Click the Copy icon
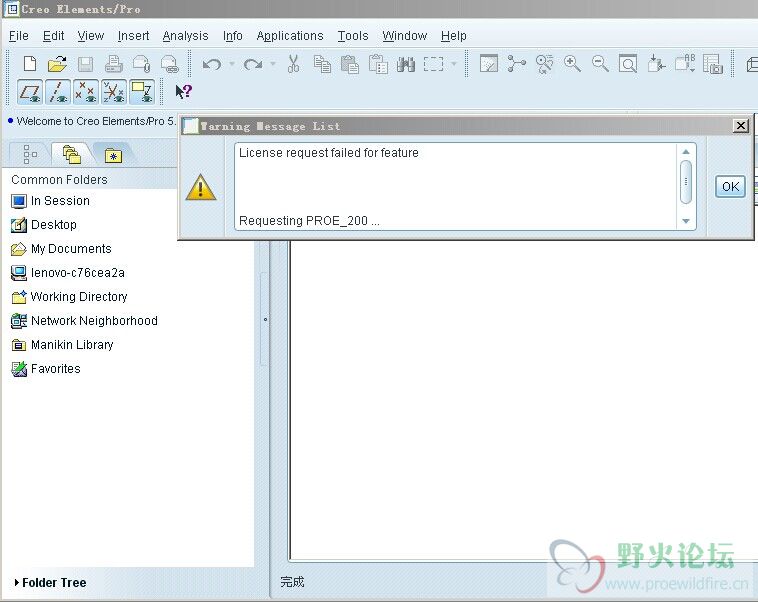758x602 pixels. (x=322, y=64)
